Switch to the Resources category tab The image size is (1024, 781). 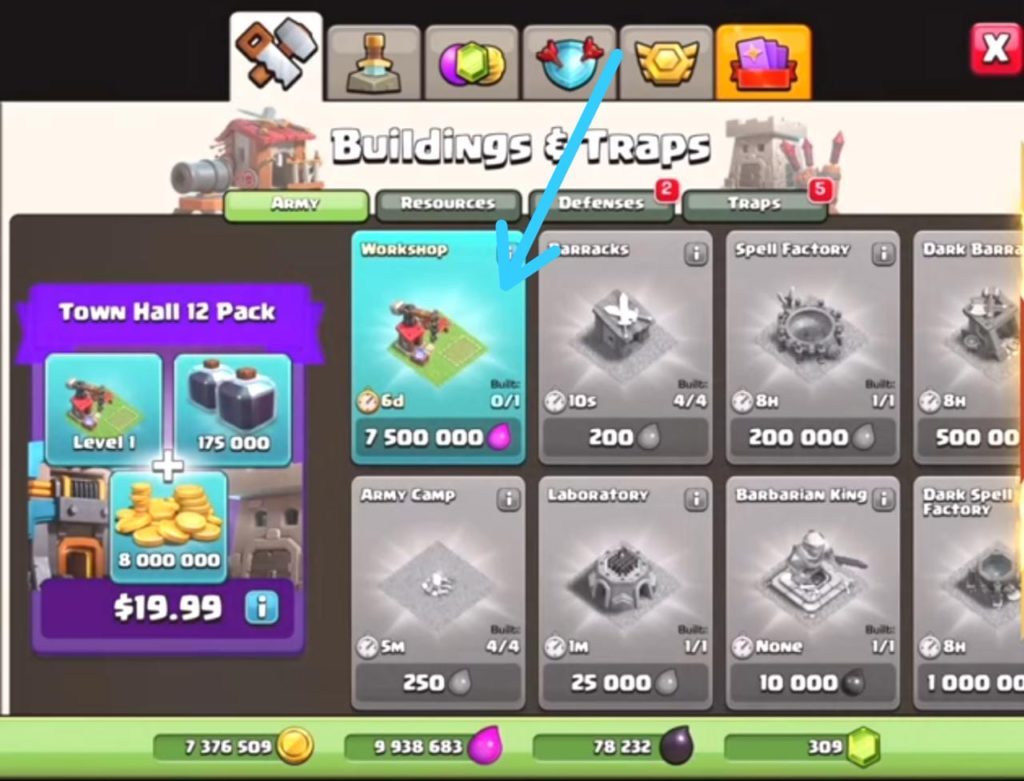(x=449, y=204)
